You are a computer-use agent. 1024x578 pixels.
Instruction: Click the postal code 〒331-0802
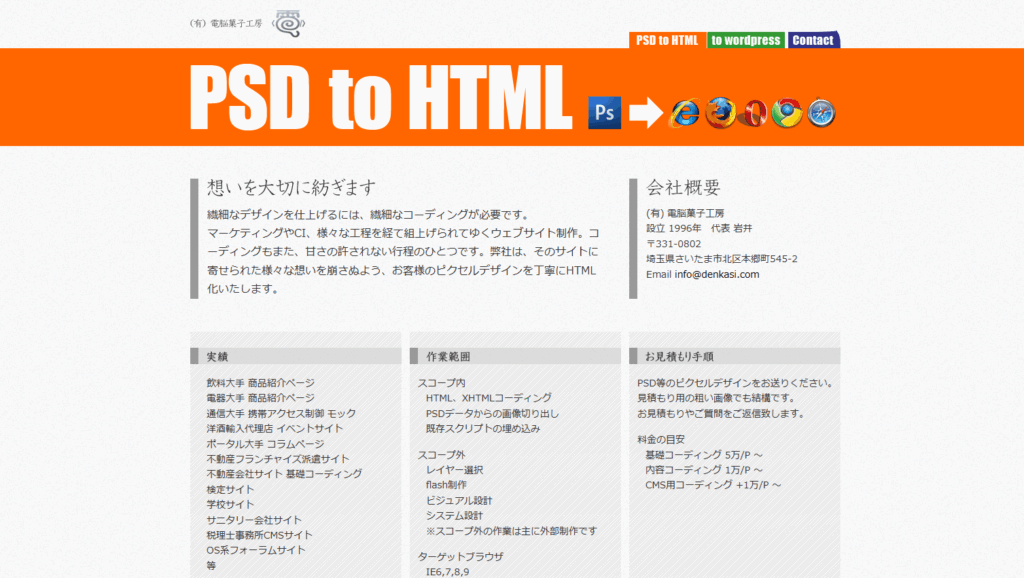(x=673, y=244)
